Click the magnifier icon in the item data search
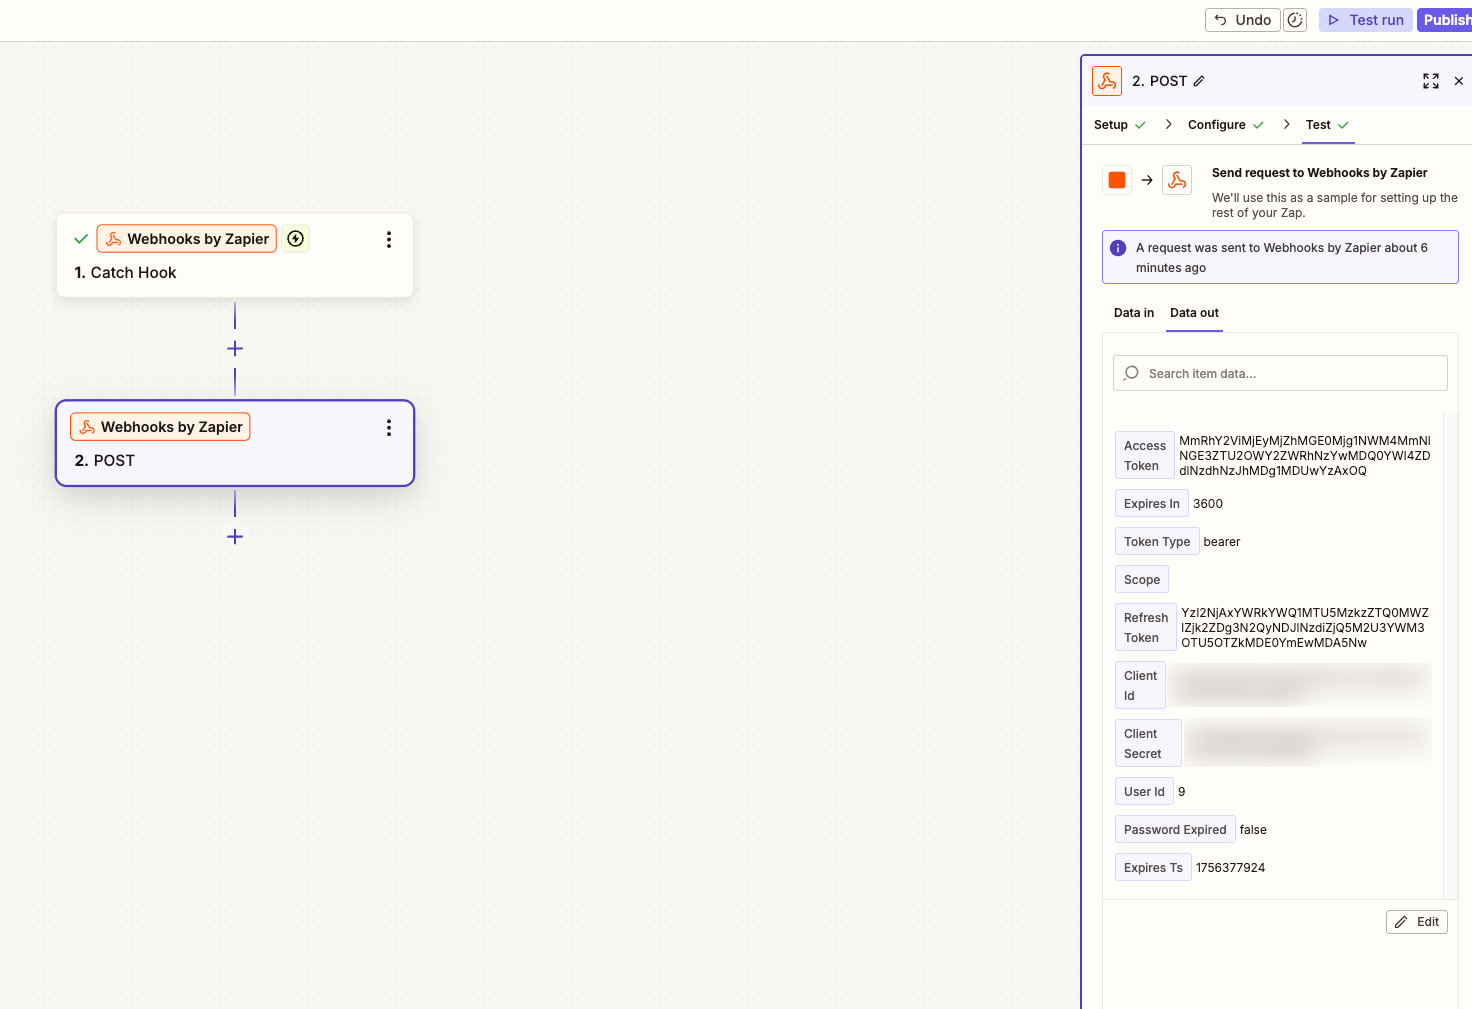This screenshot has width=1472, height=1009. [1131, 373]
